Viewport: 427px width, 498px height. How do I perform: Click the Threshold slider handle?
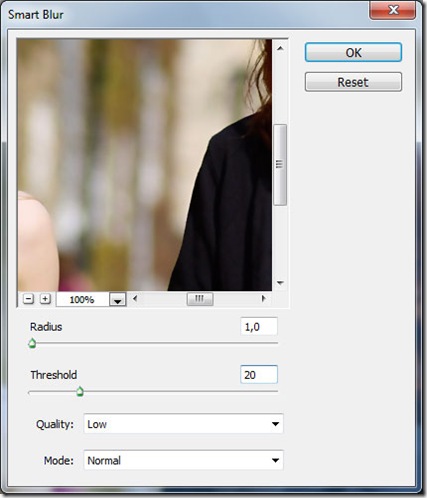(80, 391)
